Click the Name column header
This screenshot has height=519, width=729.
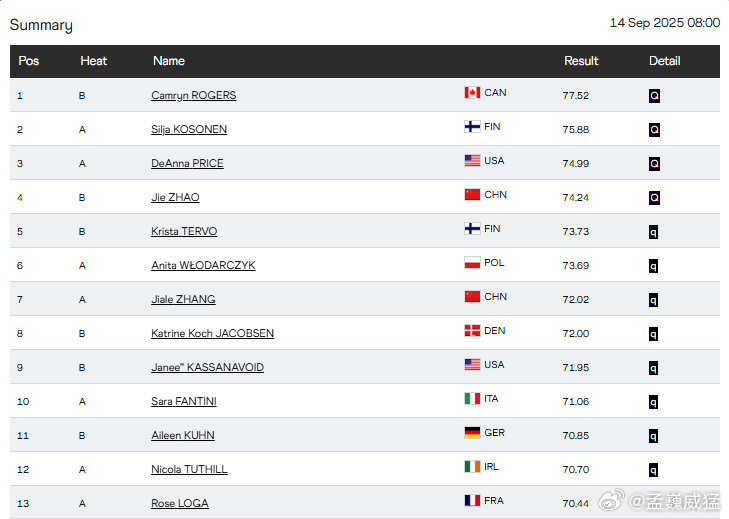coord(169,61)
